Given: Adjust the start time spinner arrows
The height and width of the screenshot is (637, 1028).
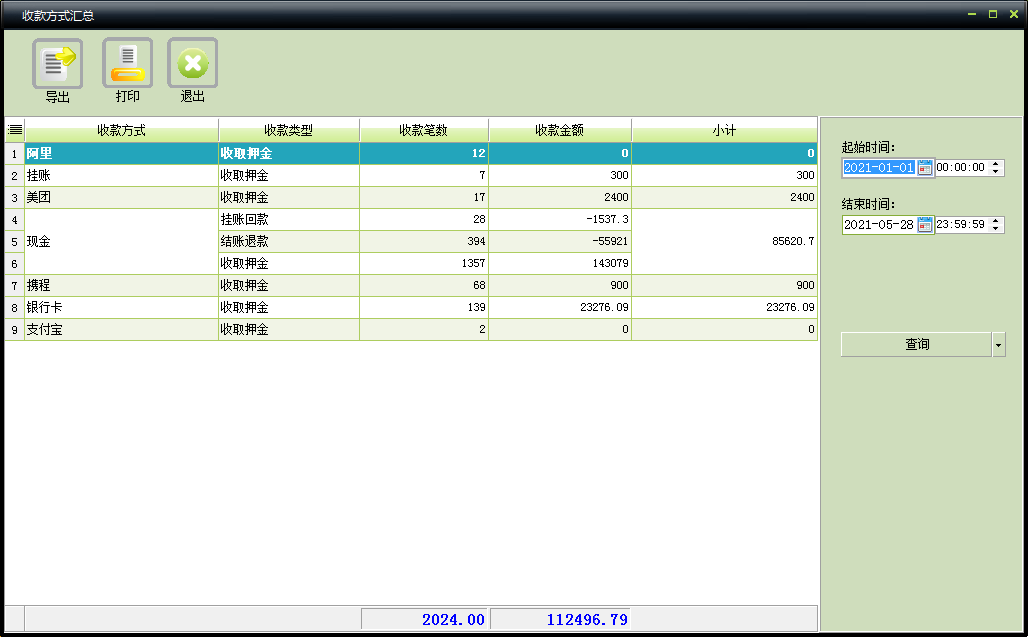Looking at the screenshot, I should [997, 168].
